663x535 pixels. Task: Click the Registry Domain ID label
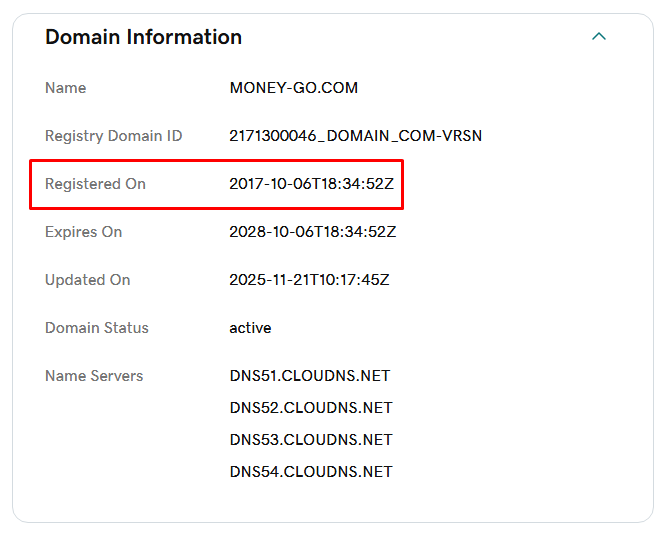coord(113,136)
